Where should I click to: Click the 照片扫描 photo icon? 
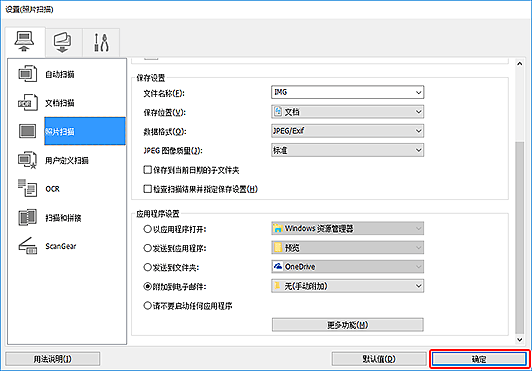27,131
